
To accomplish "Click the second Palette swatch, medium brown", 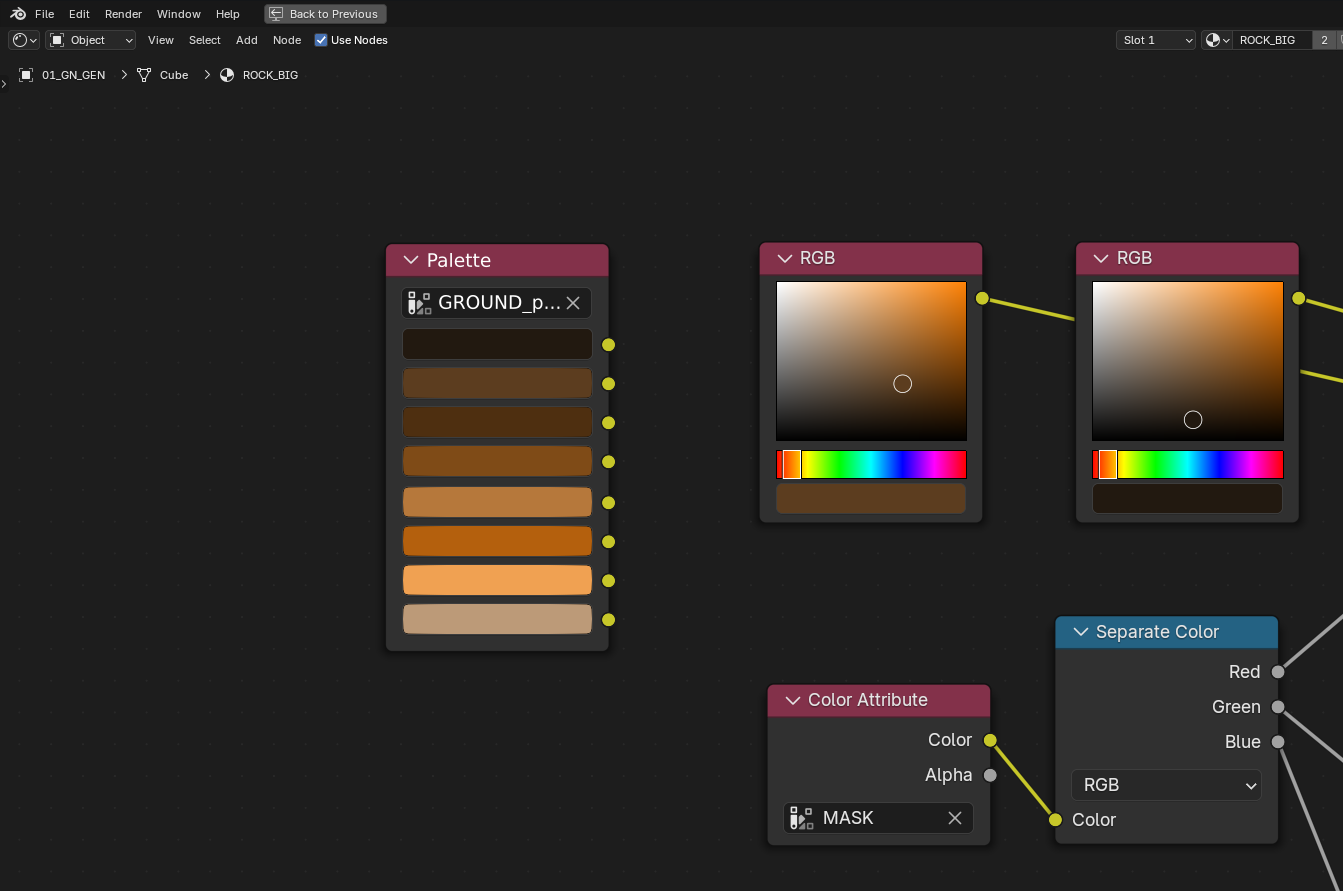I will pos(497,383).
